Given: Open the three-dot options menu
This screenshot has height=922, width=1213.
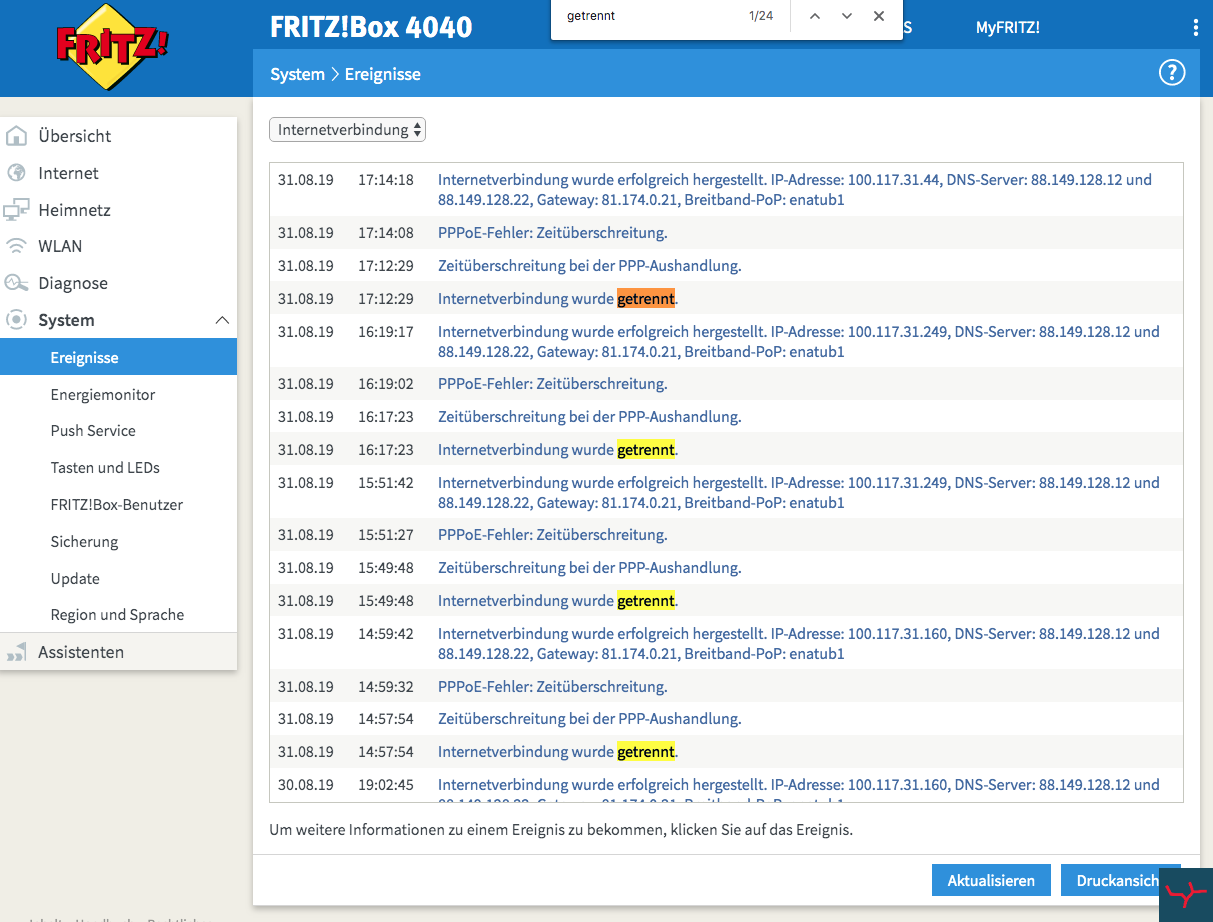Looking at the screenshot, I should click(x=1196, y=28).
